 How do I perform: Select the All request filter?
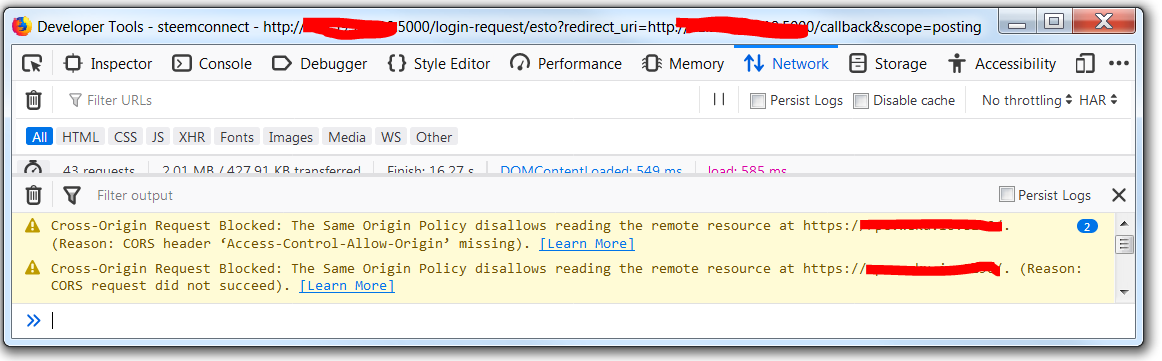39,136
